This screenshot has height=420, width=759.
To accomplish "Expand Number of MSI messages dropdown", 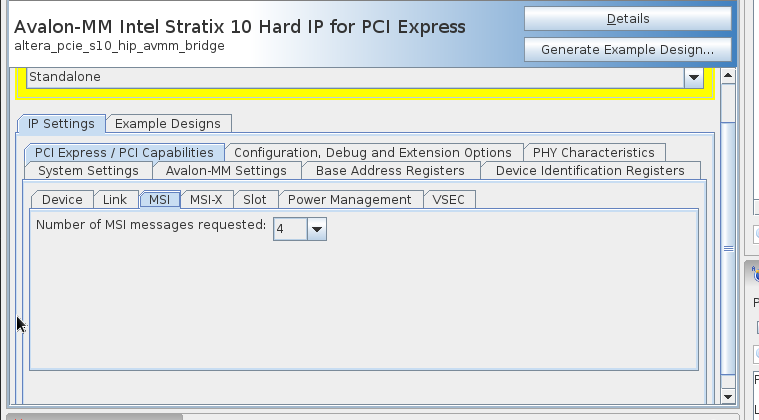I will point(317,229).
